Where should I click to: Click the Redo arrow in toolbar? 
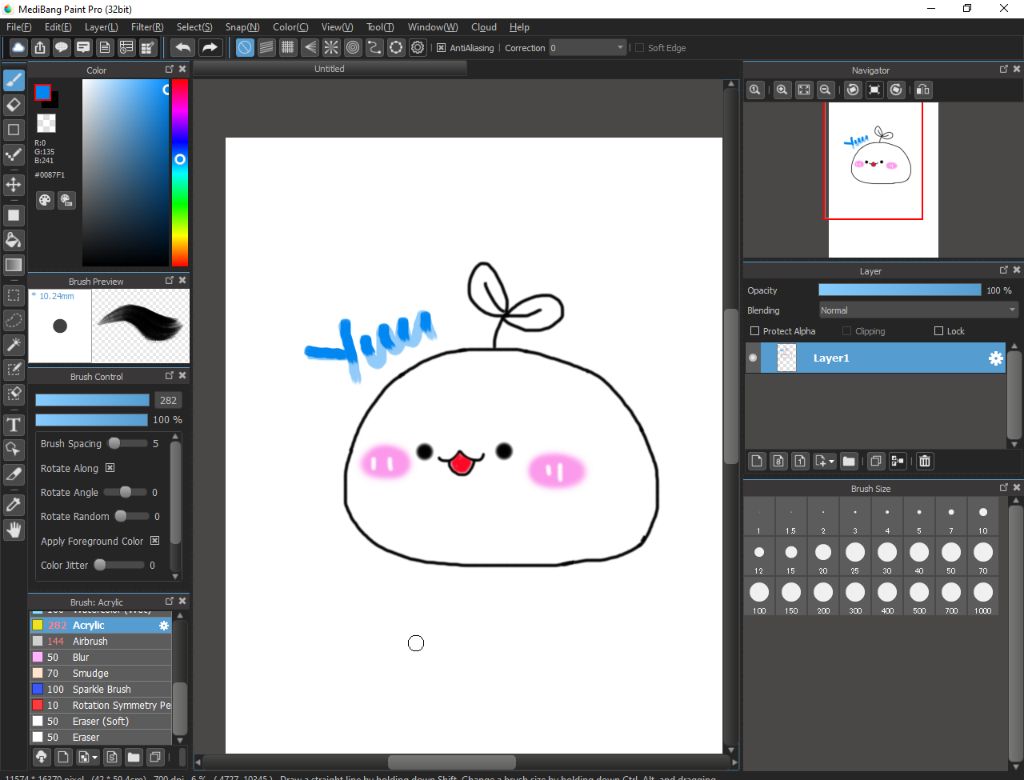(209, 48)
